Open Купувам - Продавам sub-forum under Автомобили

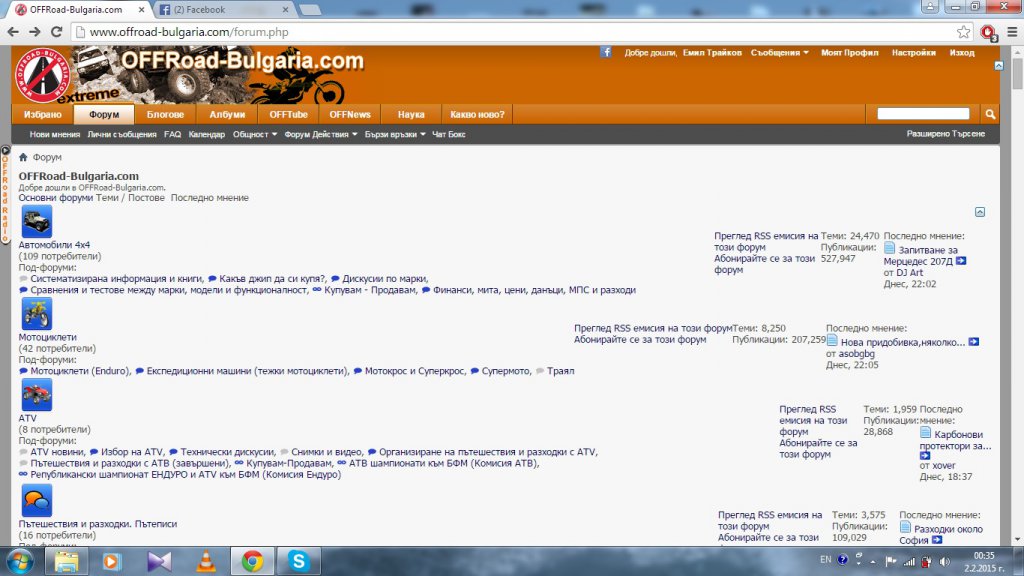pos(370,289)
